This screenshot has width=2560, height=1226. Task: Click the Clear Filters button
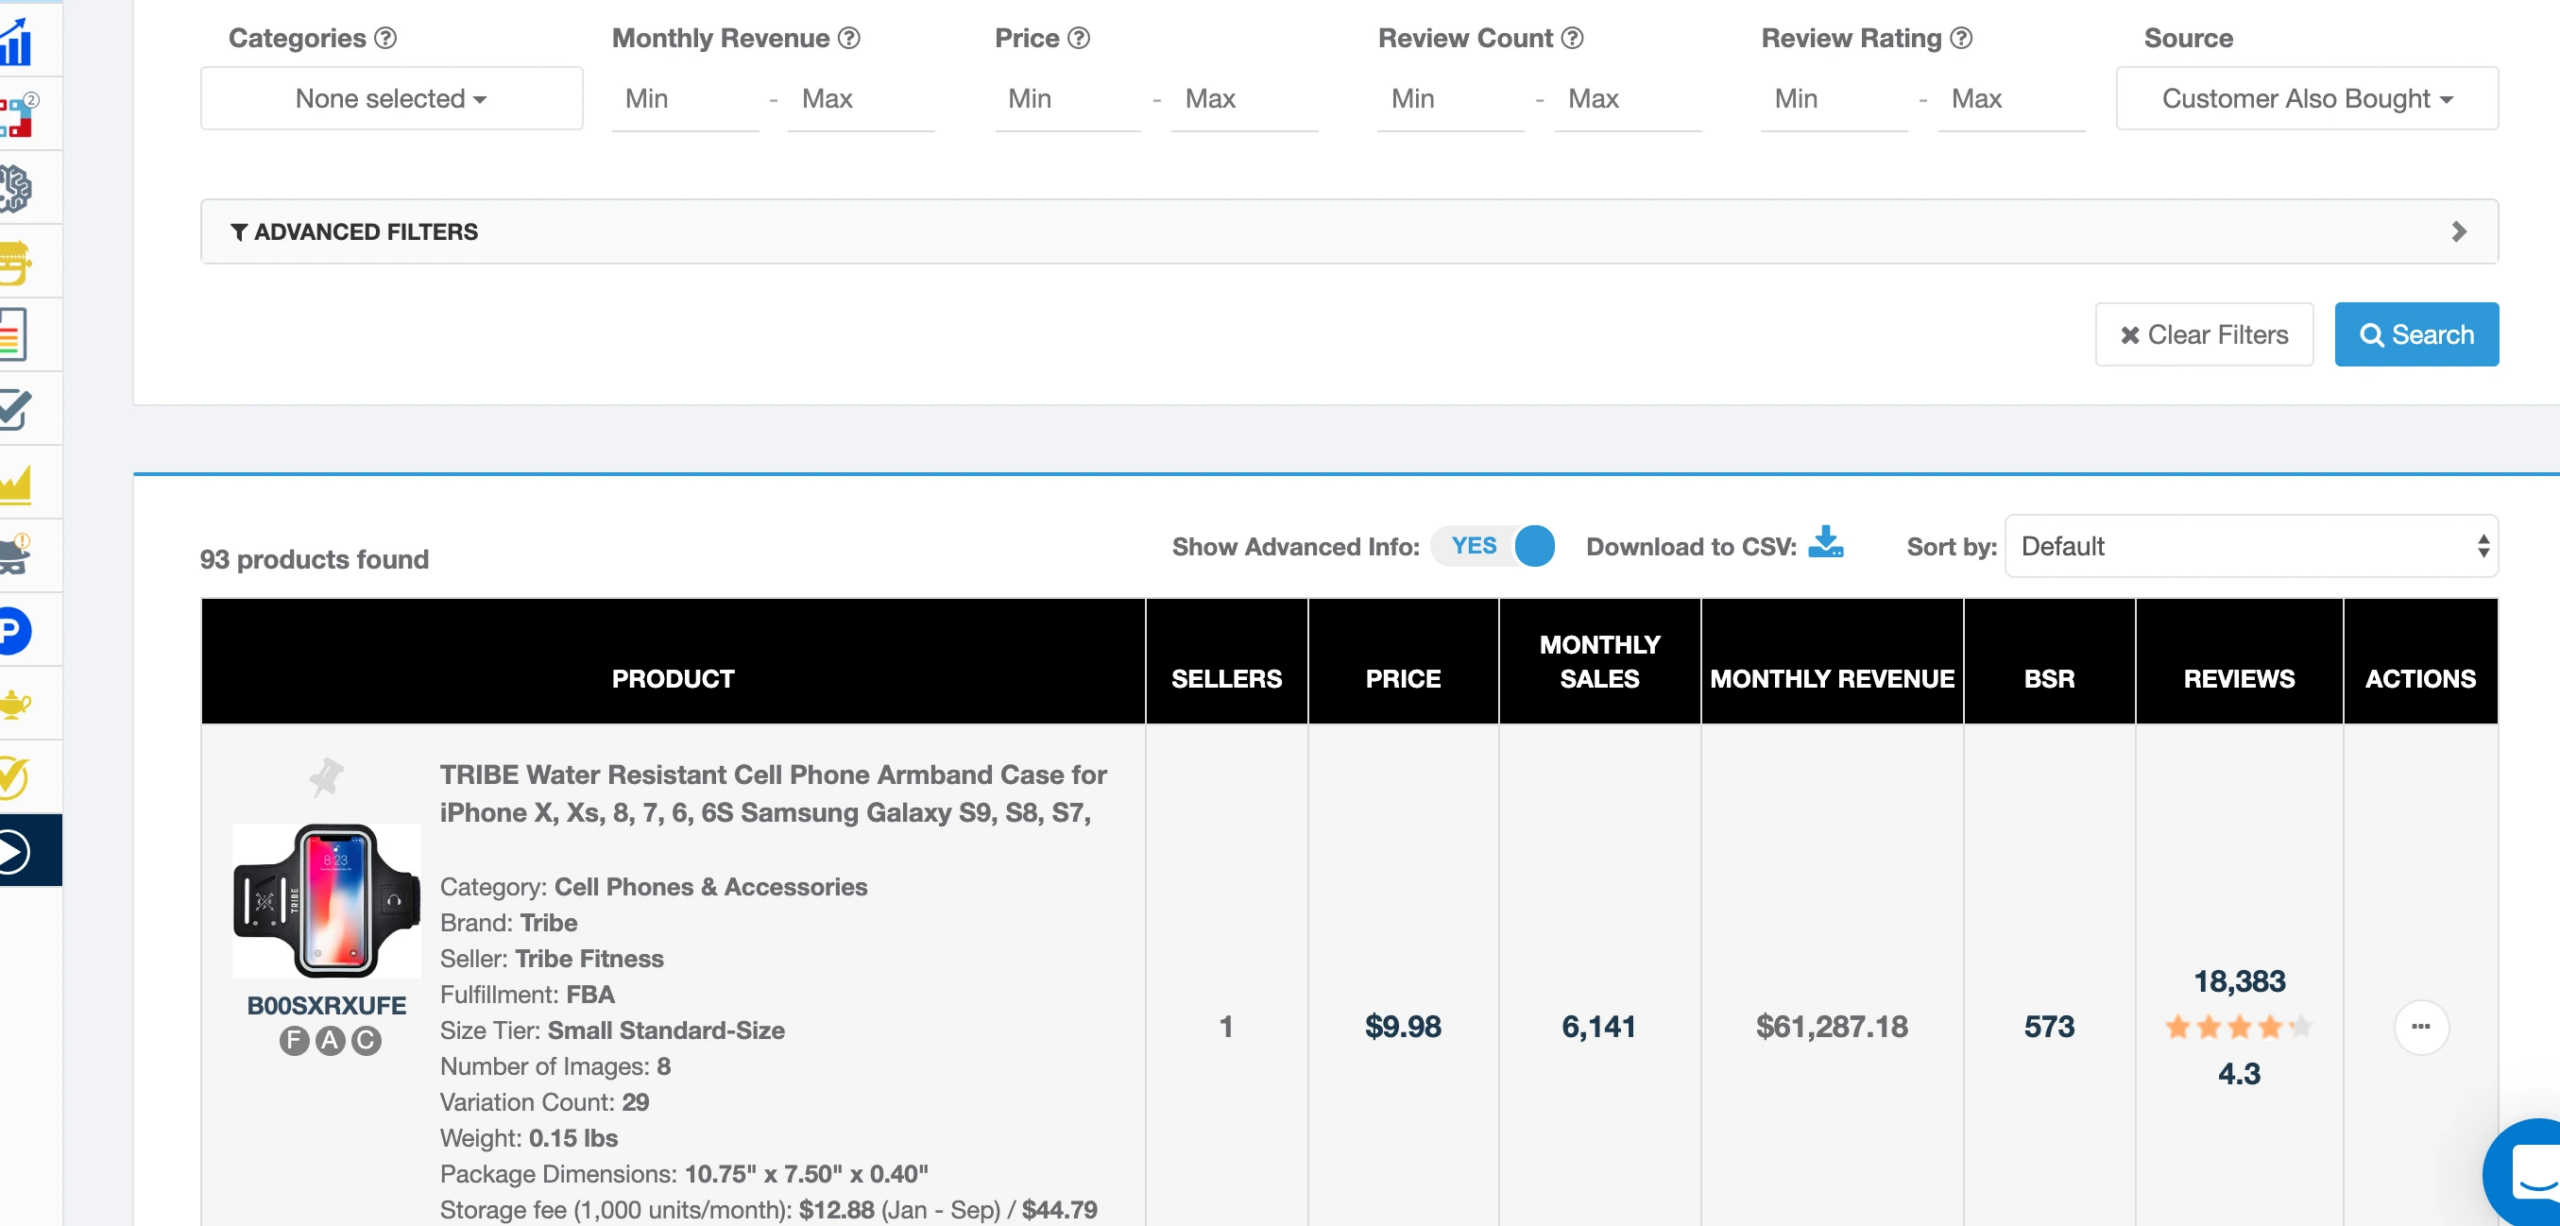click(2203, 335)
